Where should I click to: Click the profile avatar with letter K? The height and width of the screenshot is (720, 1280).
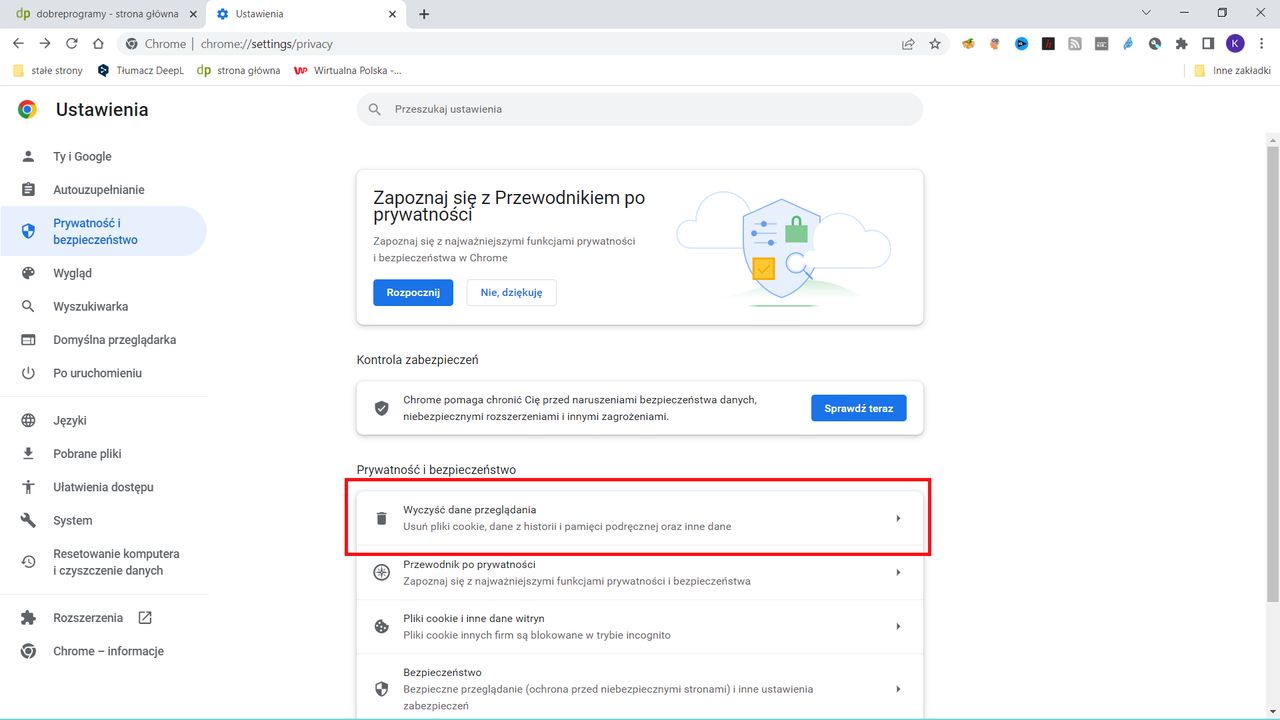tap(1235, 43)
